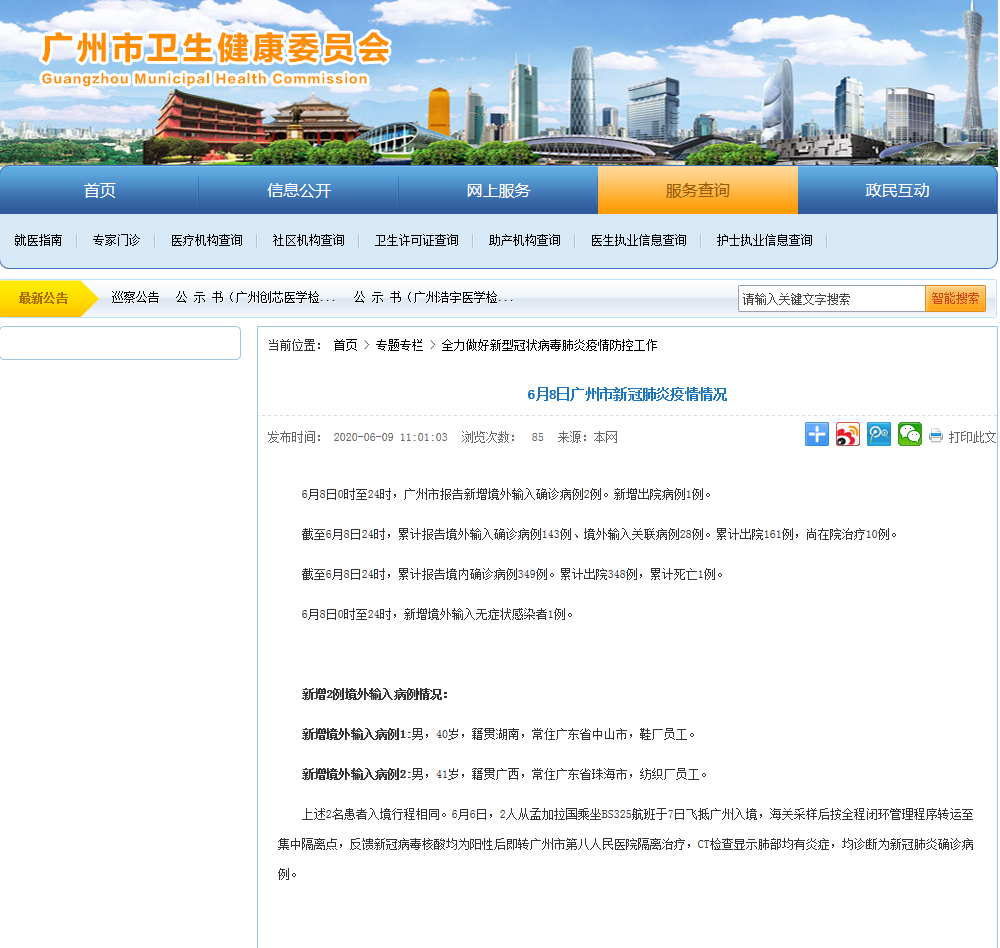Screen dimensions: 1000x948
Task: Open 医生执业信息查询 submenu item
Action: click(x=638, y=241)
